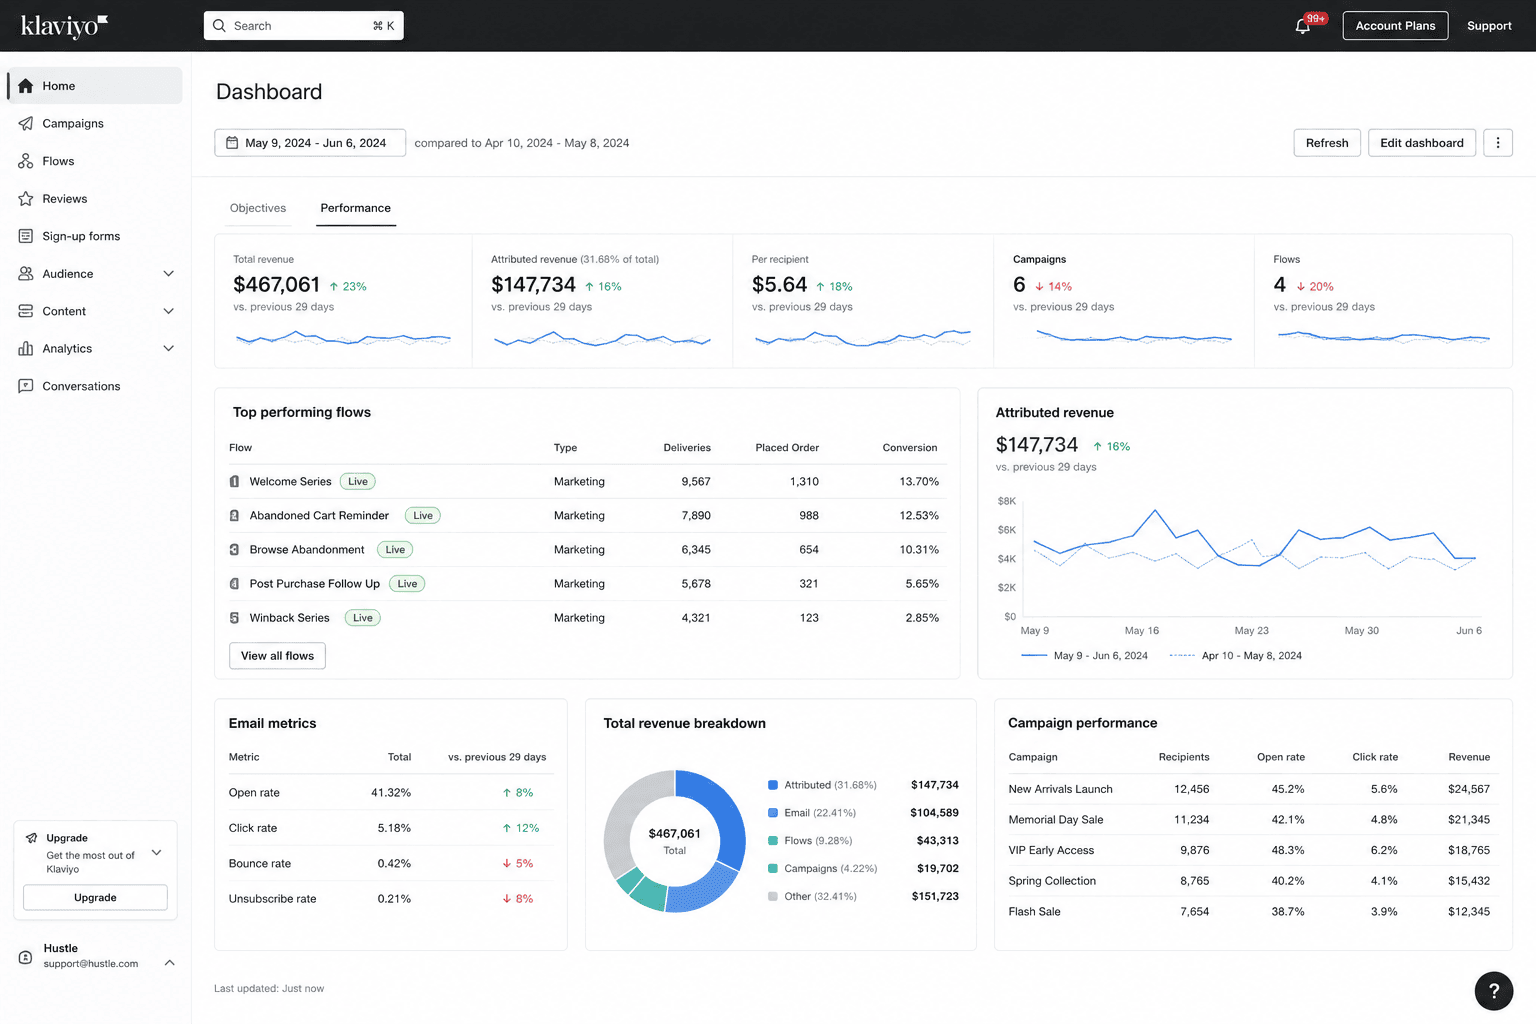Click the white Upgrade button
Screen dimensions: 1536x1024
[x=95, y=898]
